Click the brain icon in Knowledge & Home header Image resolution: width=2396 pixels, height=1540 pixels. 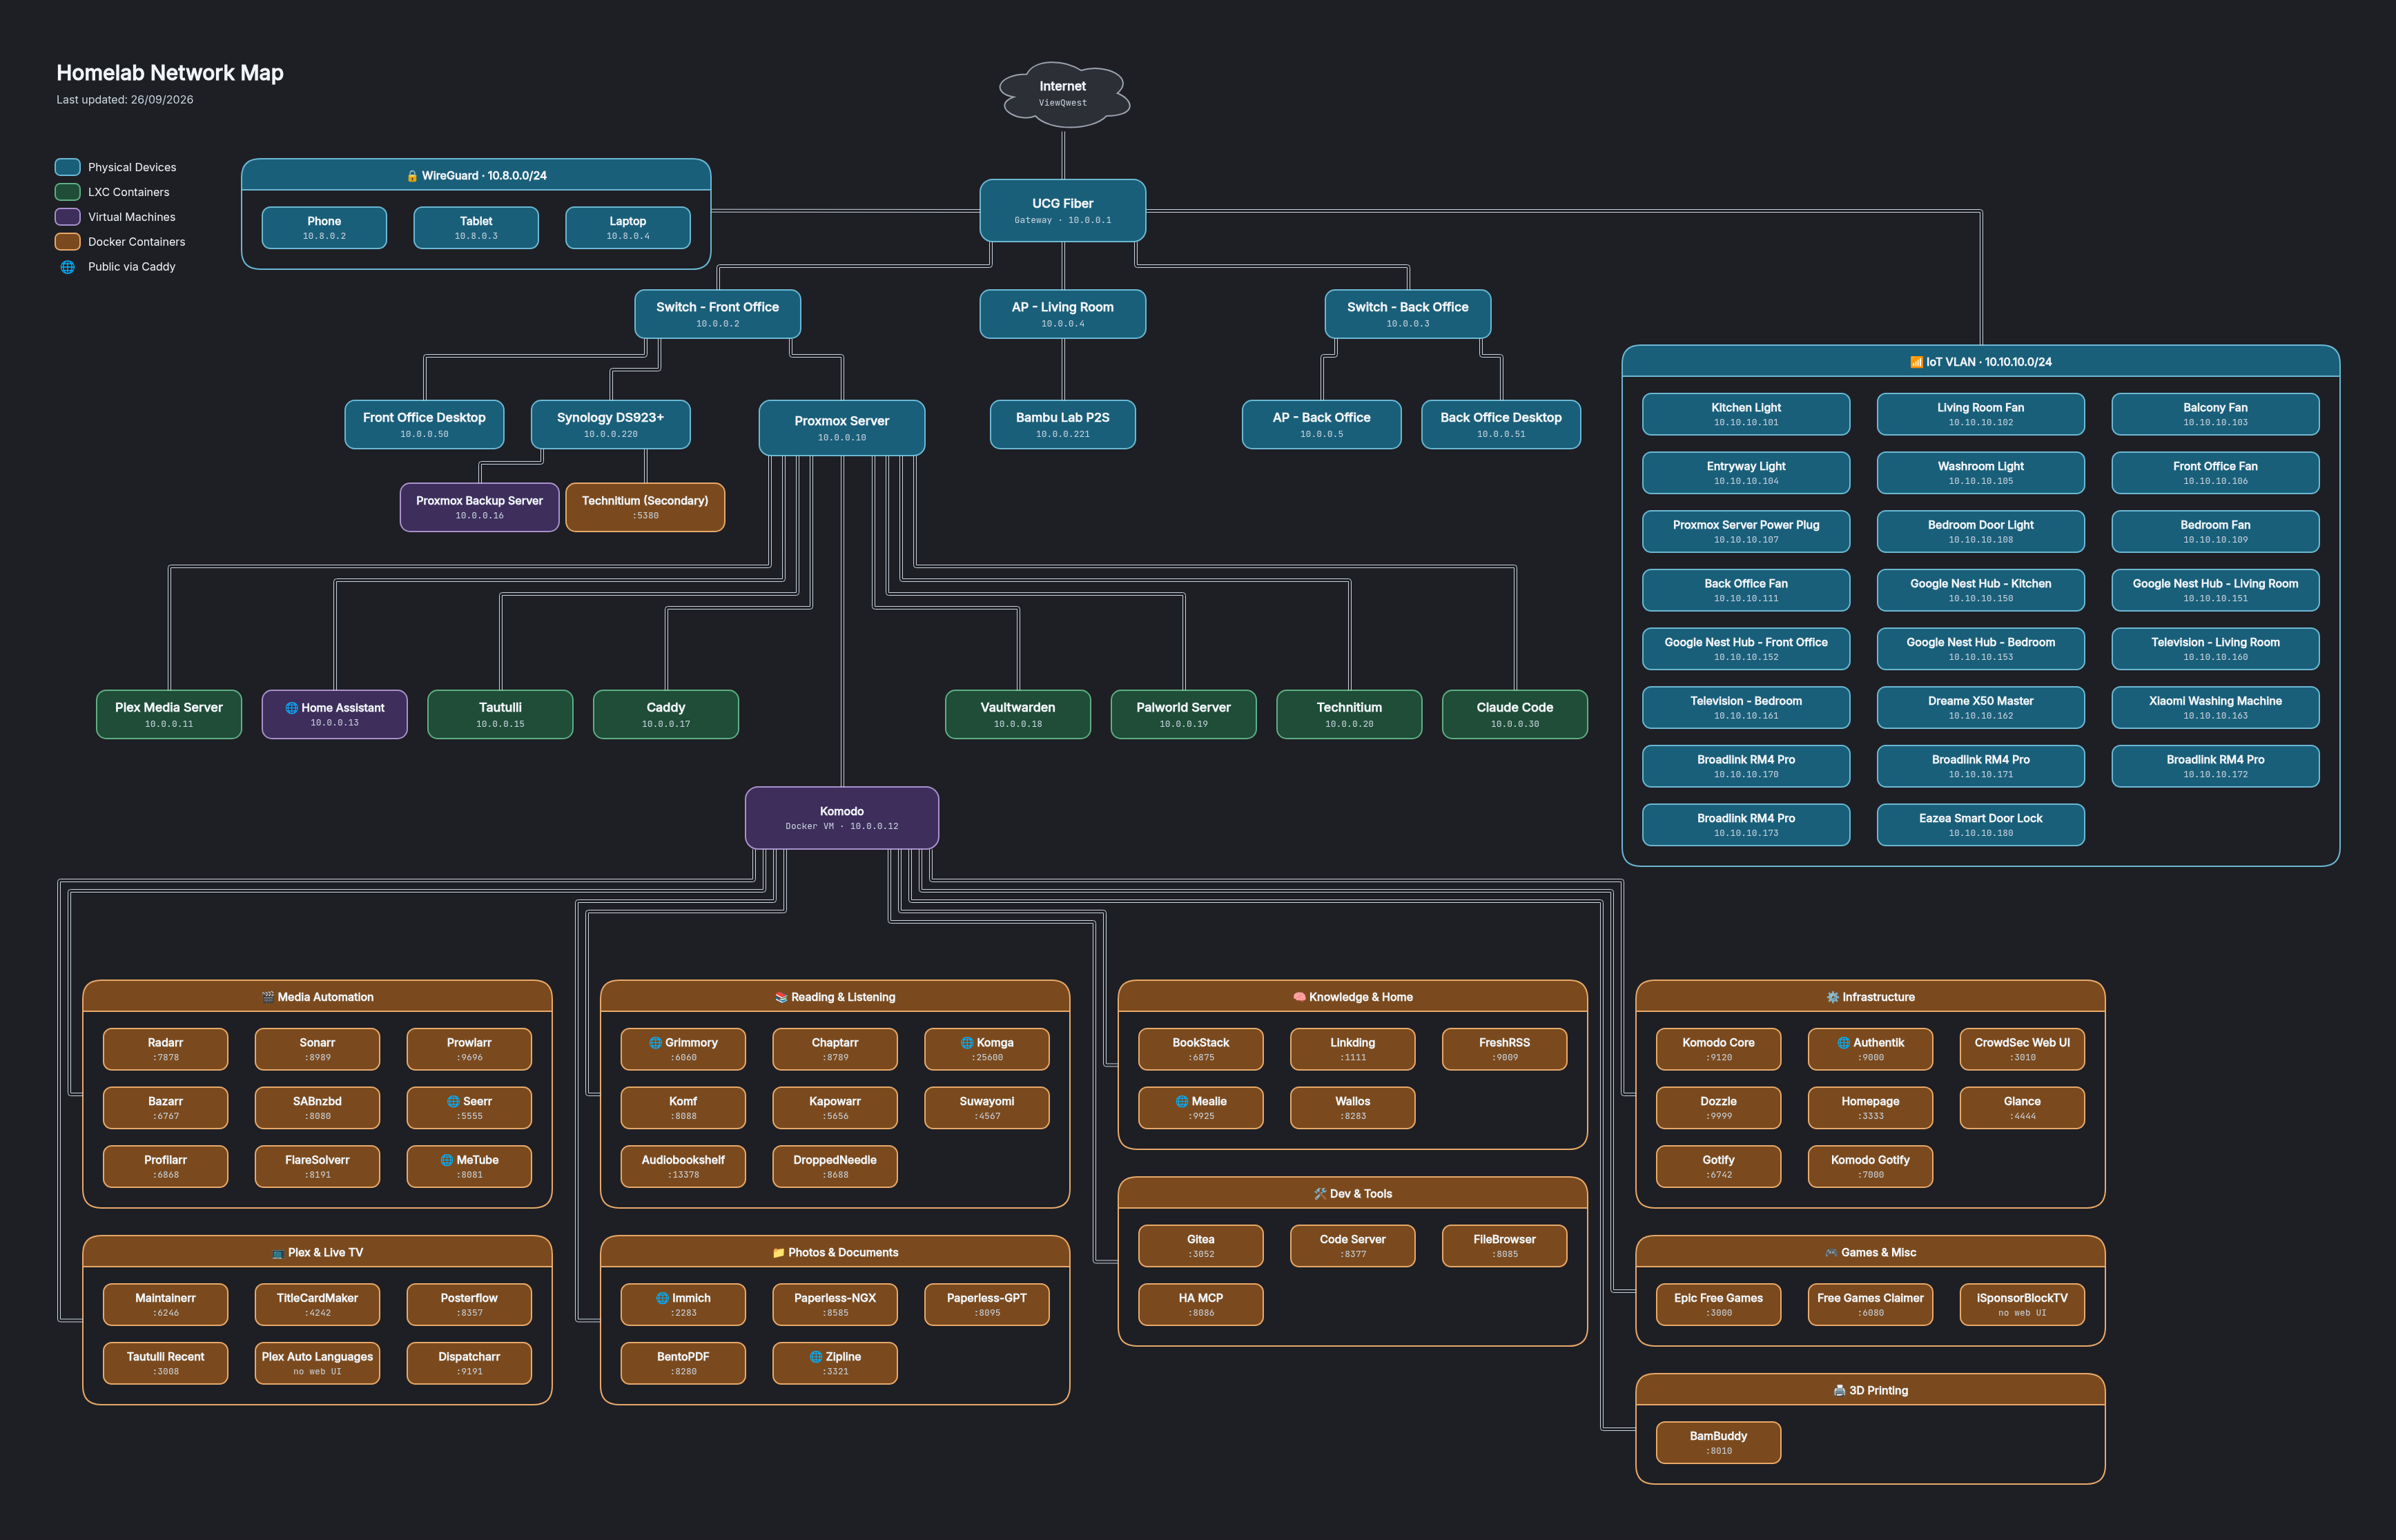pyautogui.click(x=1299, y=997)
